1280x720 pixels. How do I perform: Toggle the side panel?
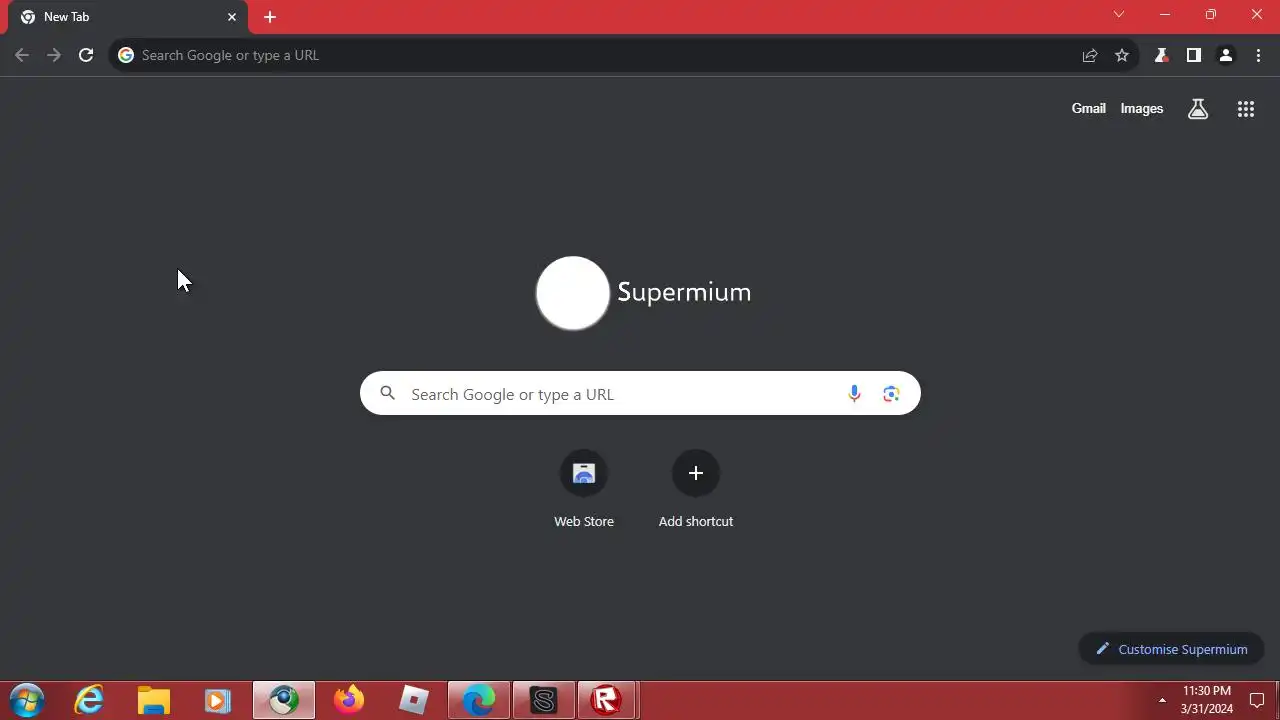[1193, 55]
